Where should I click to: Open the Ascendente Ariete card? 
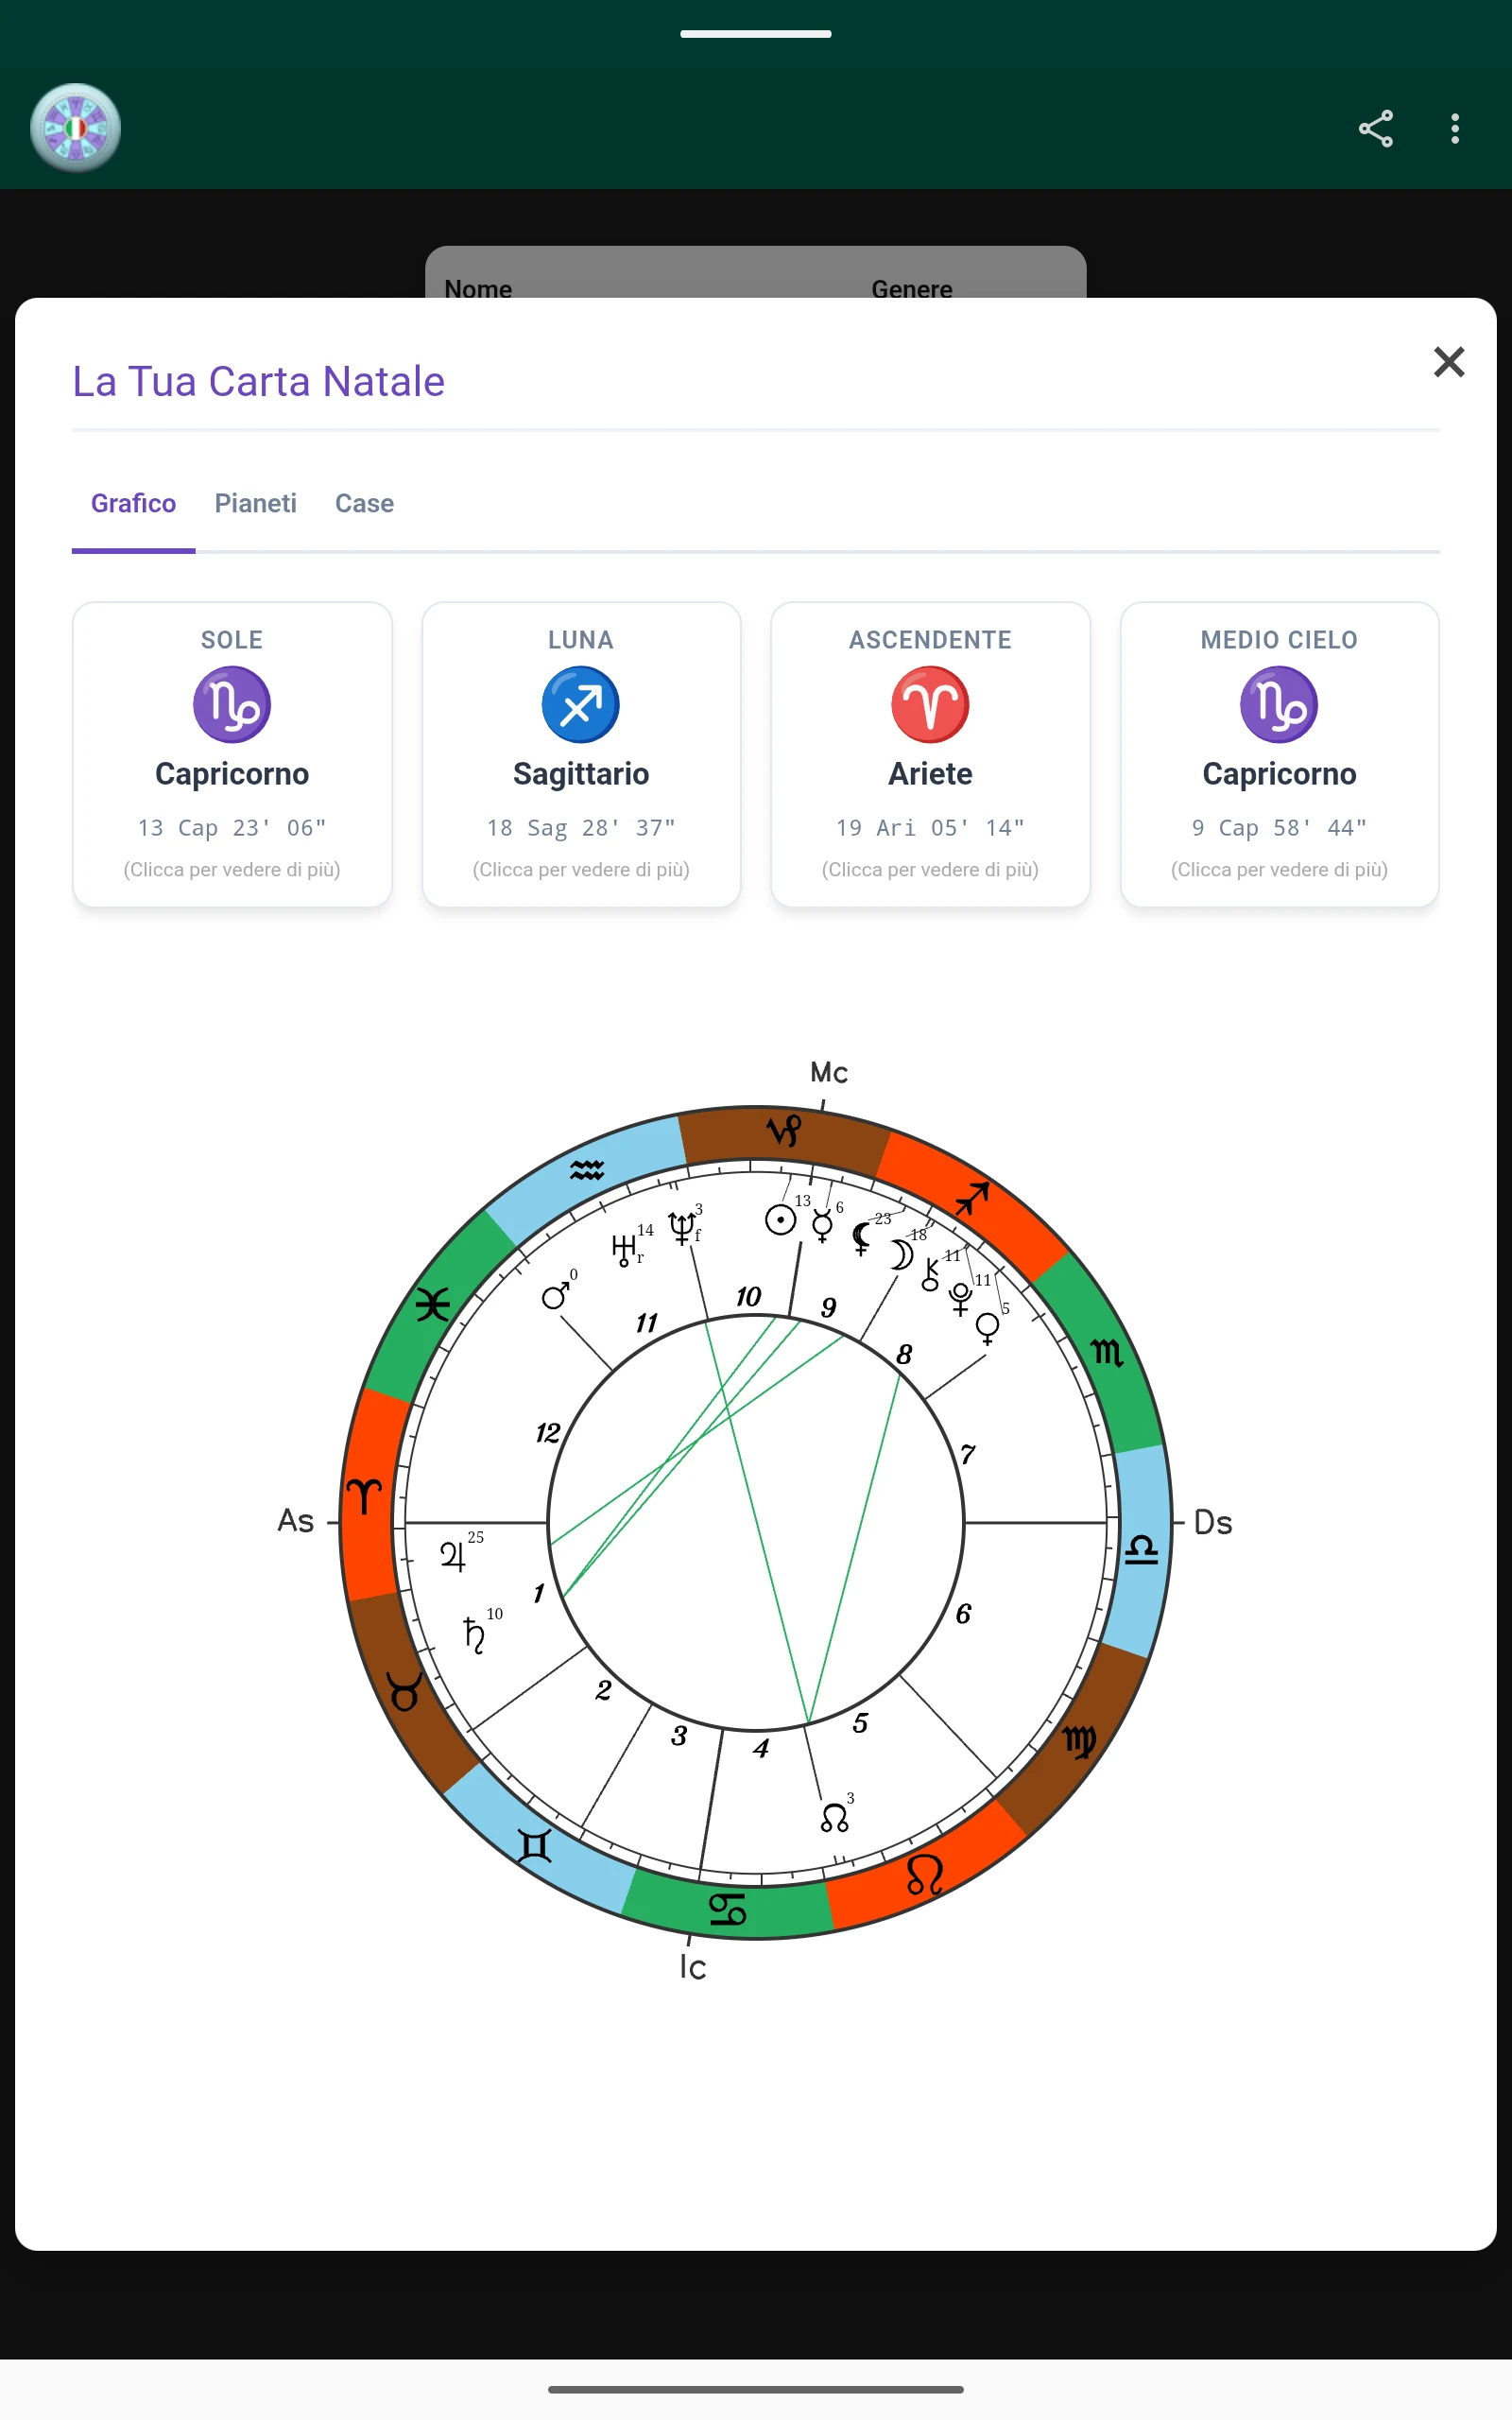(930, 754)
